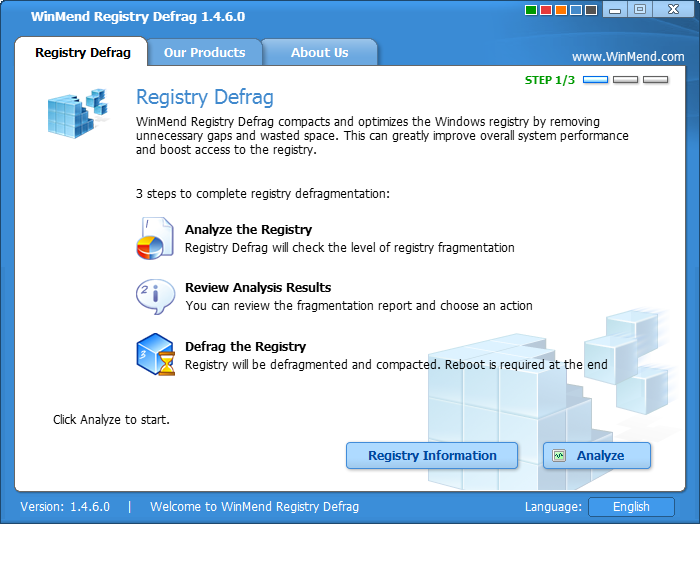Image resolution: width=700 pixels, height=574 pixels.
Task: Click the Welcome to WinMend Registry Defrag status text
Action: coord(254,507)
